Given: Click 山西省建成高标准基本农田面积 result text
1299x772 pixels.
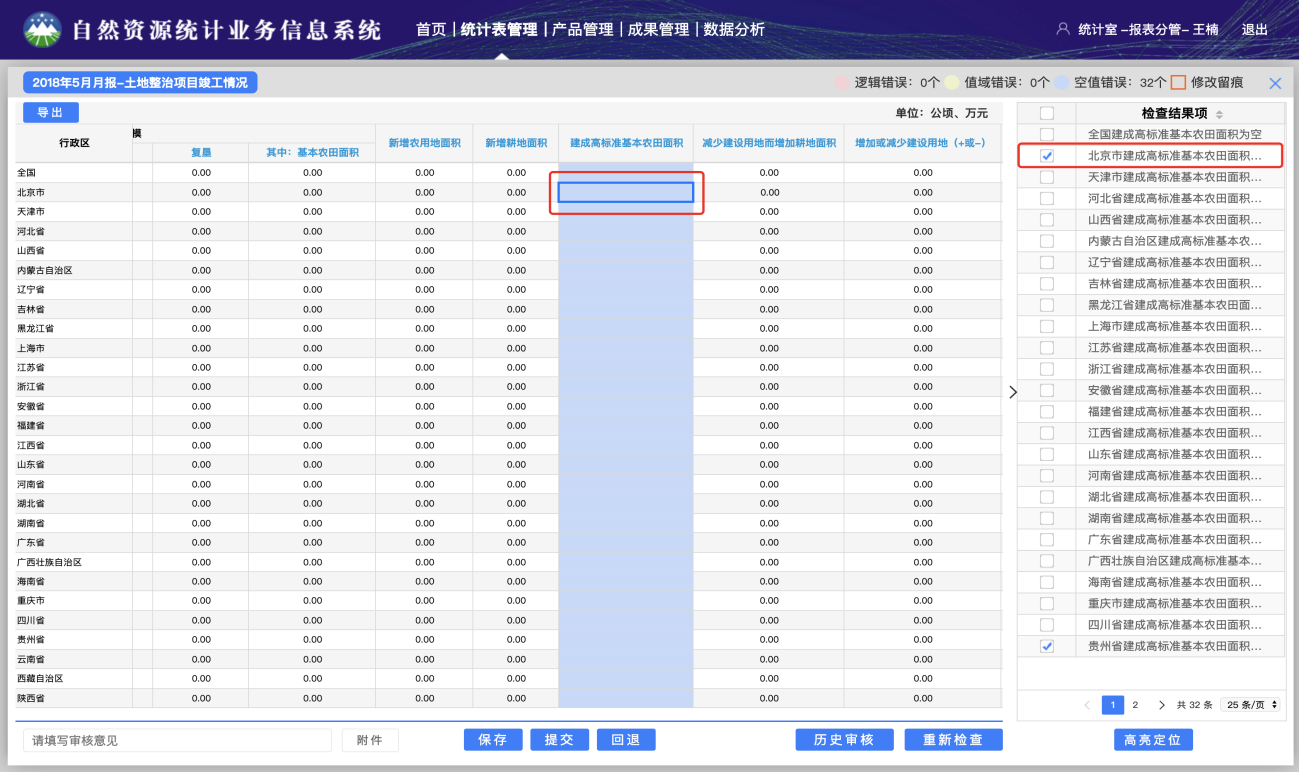Looking at the screenshot, I should coord(1175,220).
